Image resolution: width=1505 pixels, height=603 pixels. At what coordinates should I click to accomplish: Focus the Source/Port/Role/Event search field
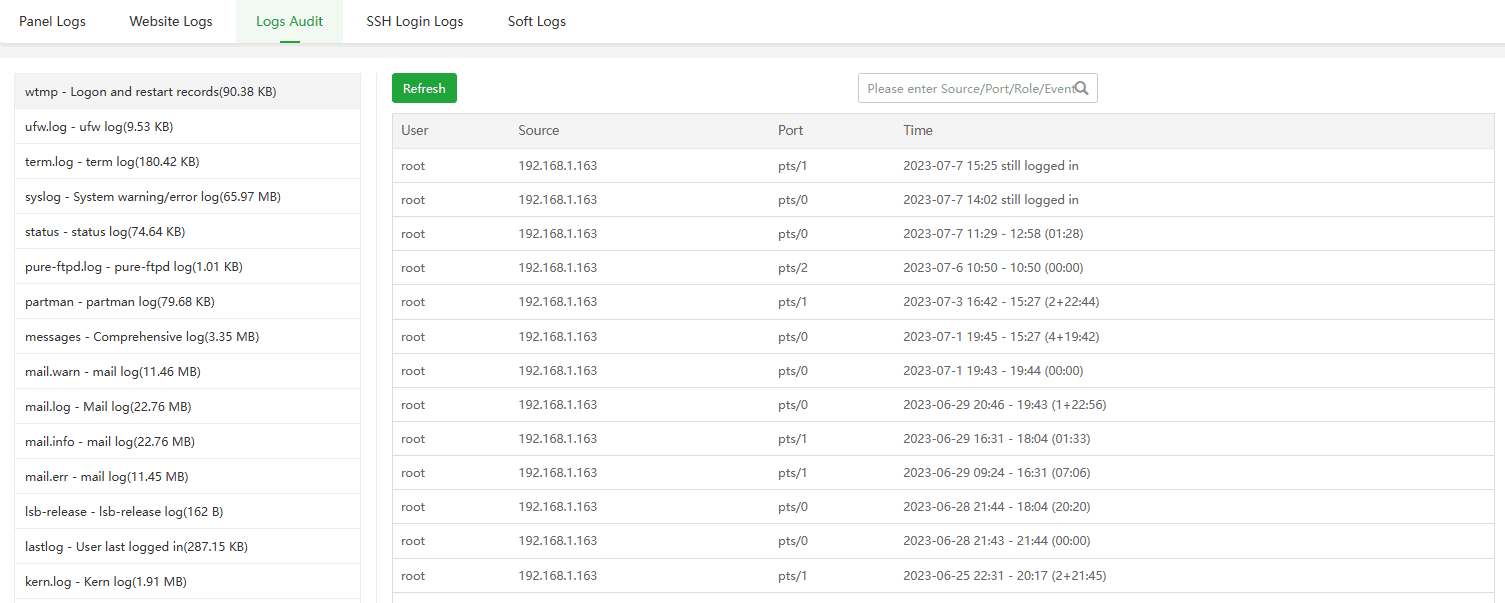click(x=968, y=88)
